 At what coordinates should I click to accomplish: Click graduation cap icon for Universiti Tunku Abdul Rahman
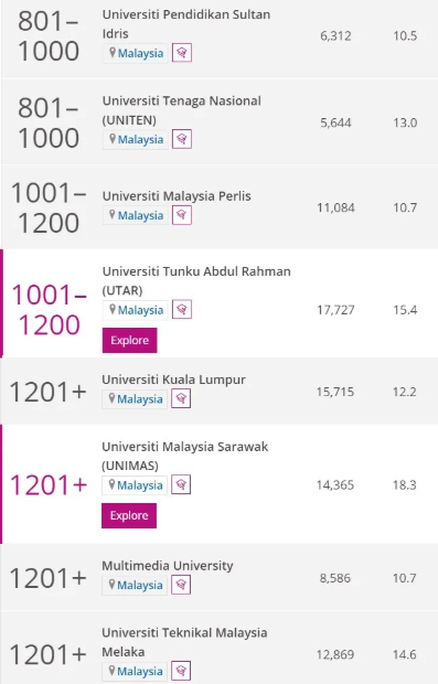(x=182, y=310)
